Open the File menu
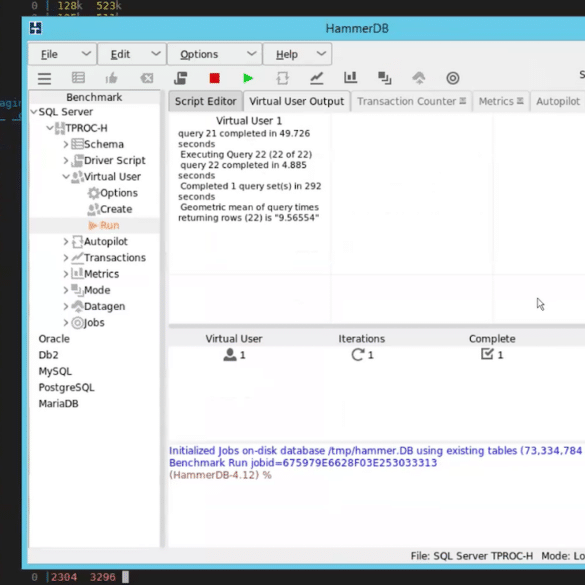This screenshot has width=585, height=585. [62, 54]
